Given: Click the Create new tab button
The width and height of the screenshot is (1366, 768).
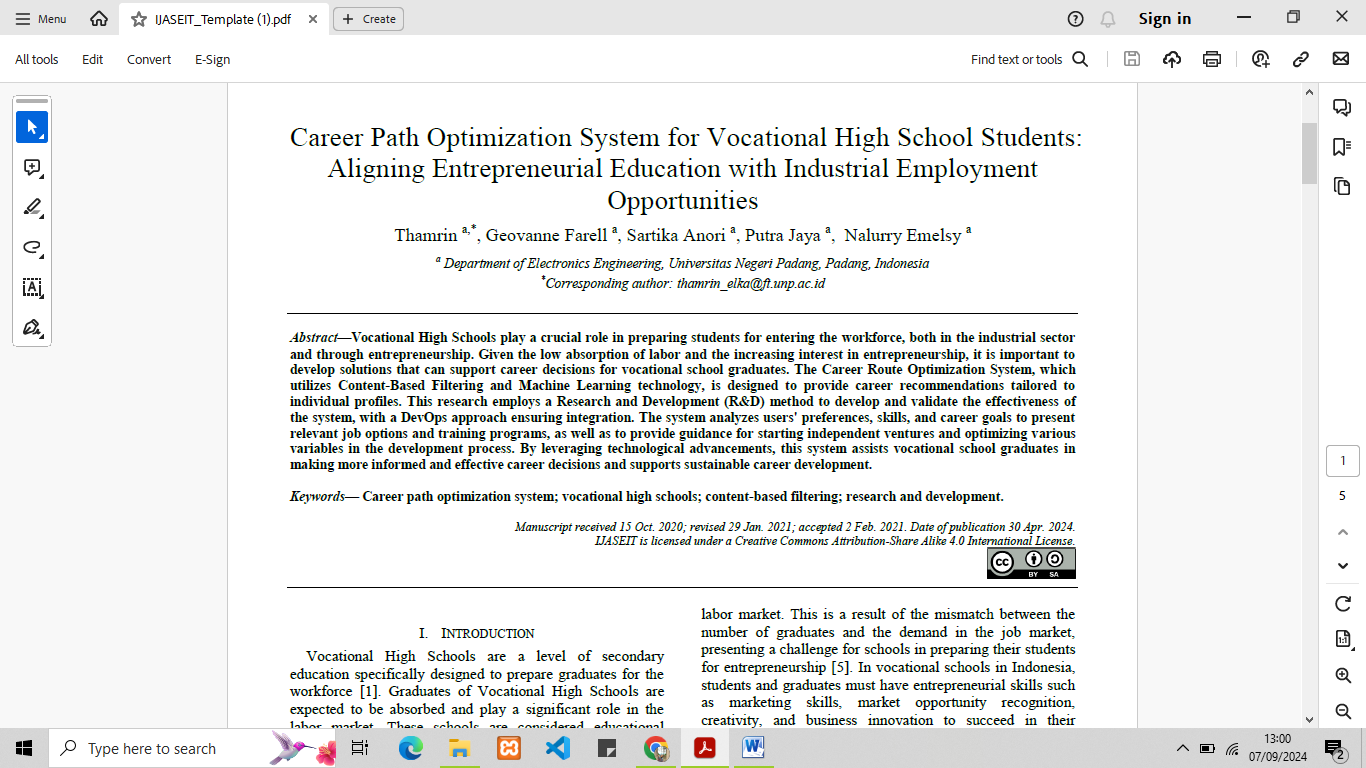Looking at the screenshot, I should [368, 19].
